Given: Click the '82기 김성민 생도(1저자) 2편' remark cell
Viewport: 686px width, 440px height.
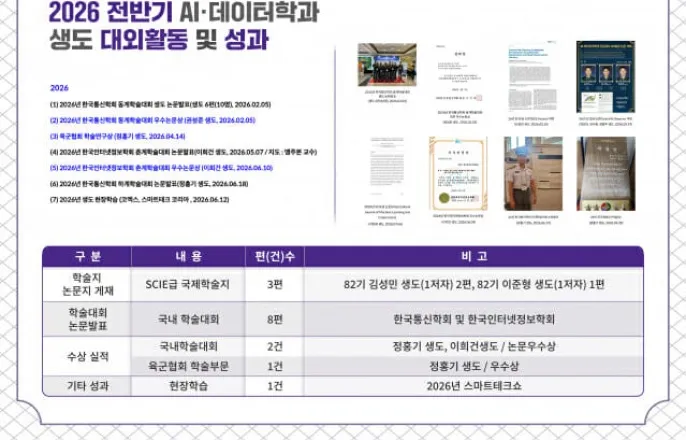Looking at the screenshot, I should (x=474, y=284).
